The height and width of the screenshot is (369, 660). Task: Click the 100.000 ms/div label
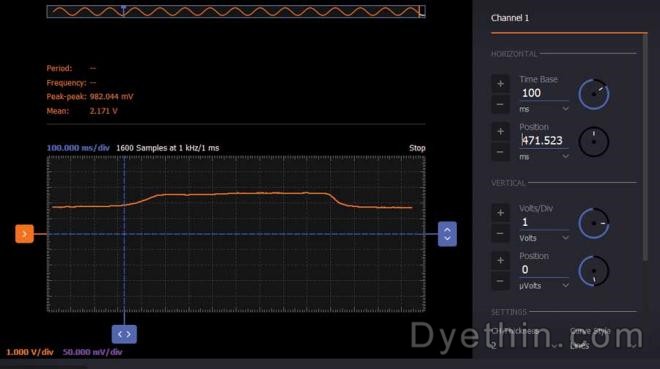(x=78, y=148)
